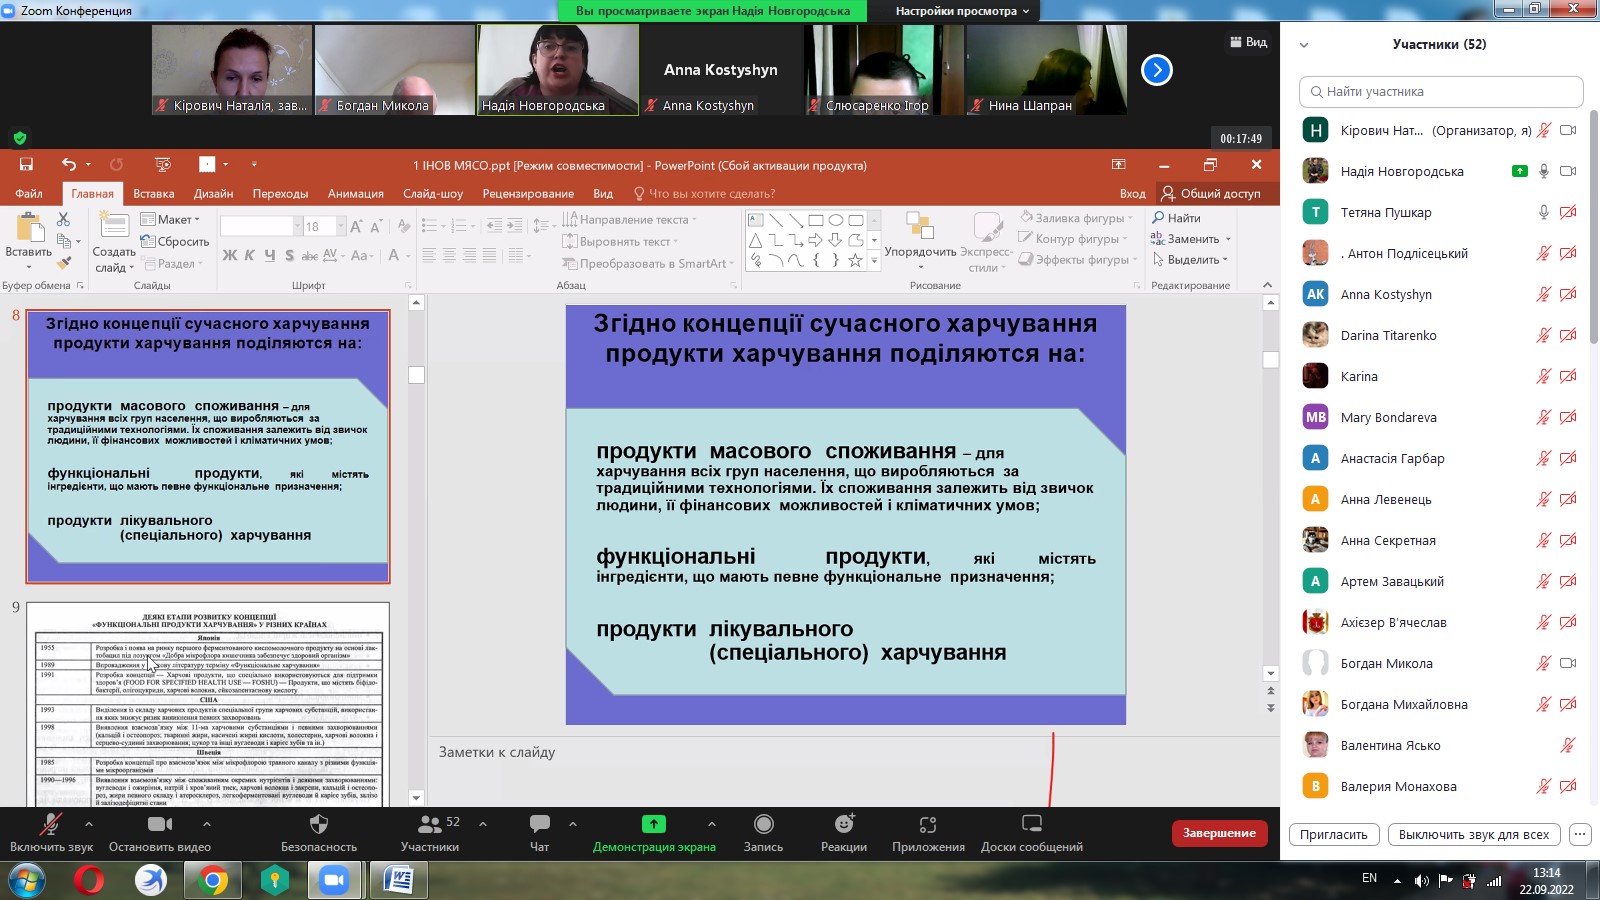Toggle microphone for Тетяна Пушкар
Screen dimensions: 1600x900
pyautogui.click(x=1543, y=212)
